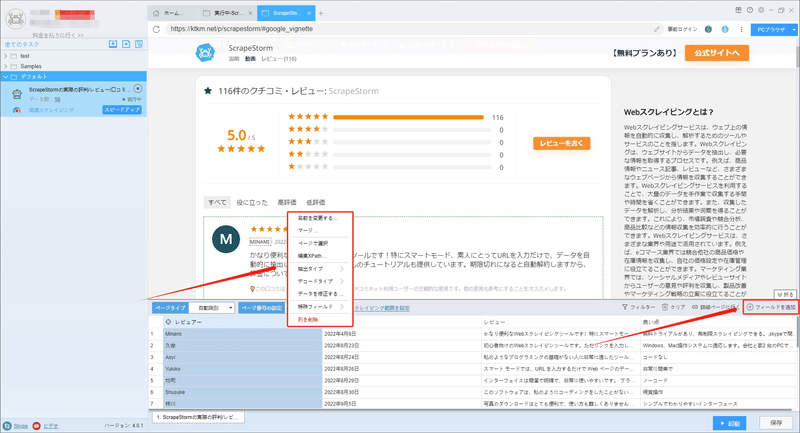This screenshot has height=433, width=800.
Task: Click the new folder icon in task header
Action: pos(126,44)
